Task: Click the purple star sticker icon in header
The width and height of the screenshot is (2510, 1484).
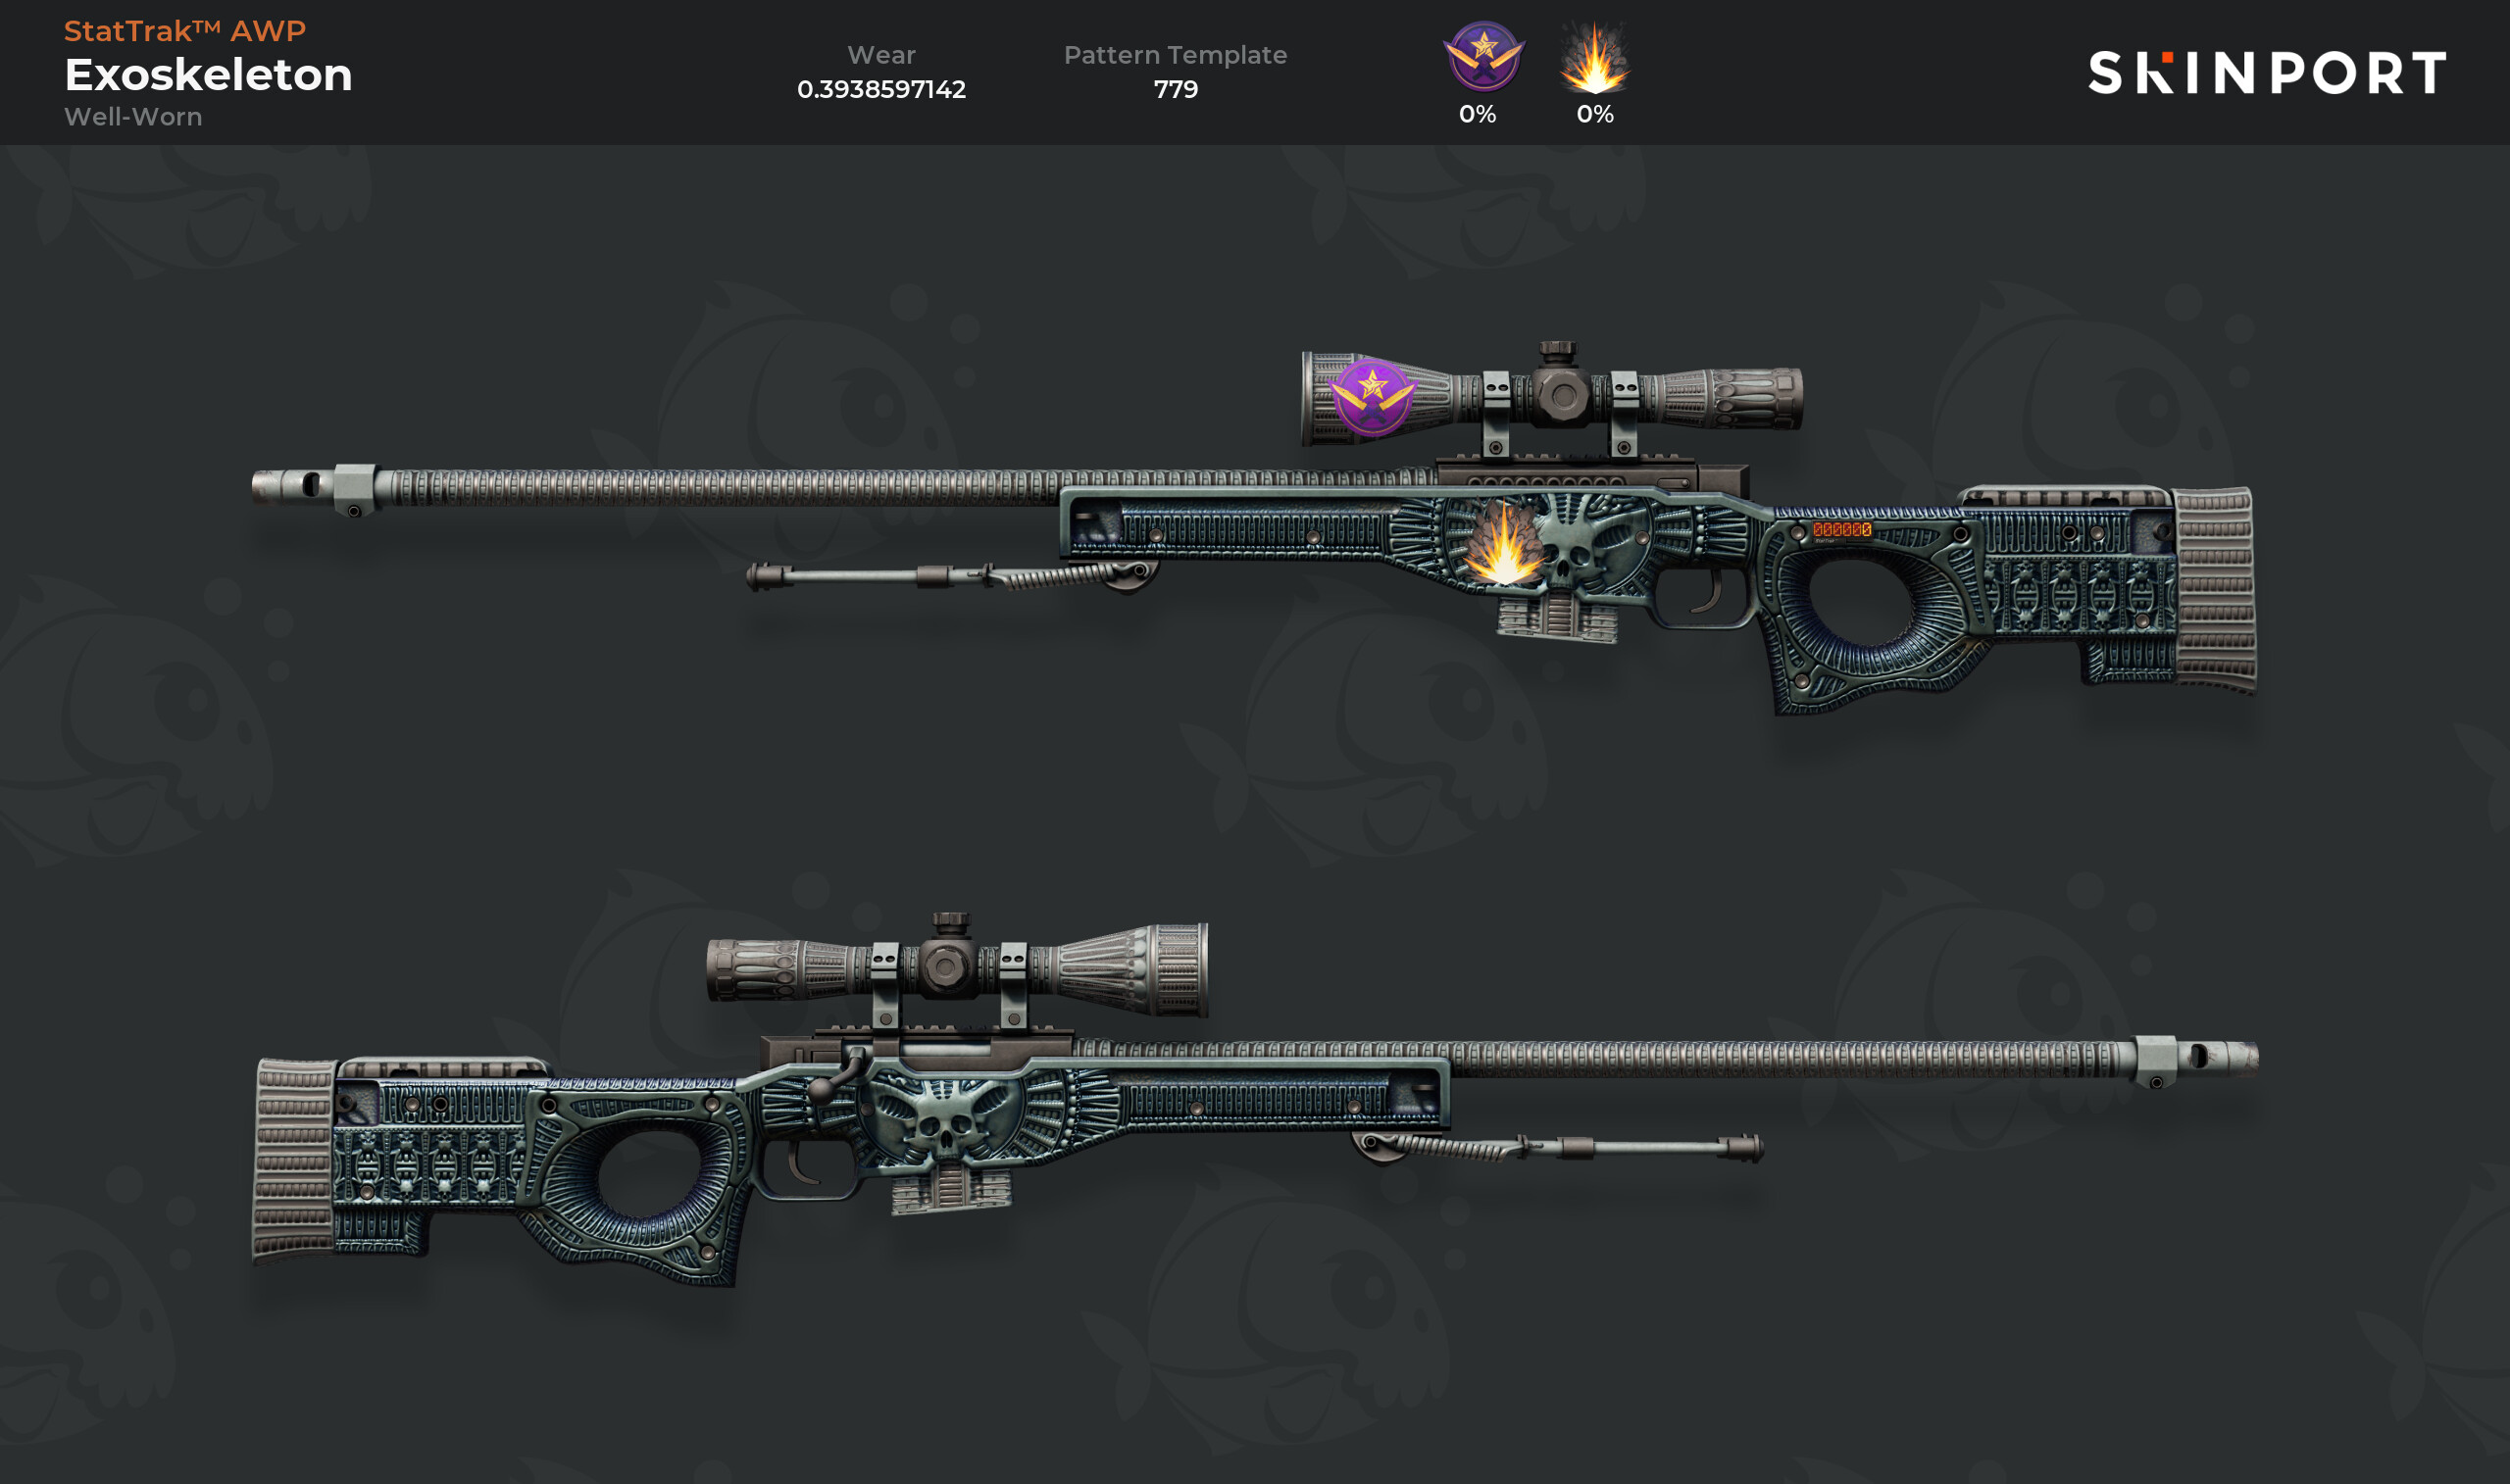Action: (1483, 57)
